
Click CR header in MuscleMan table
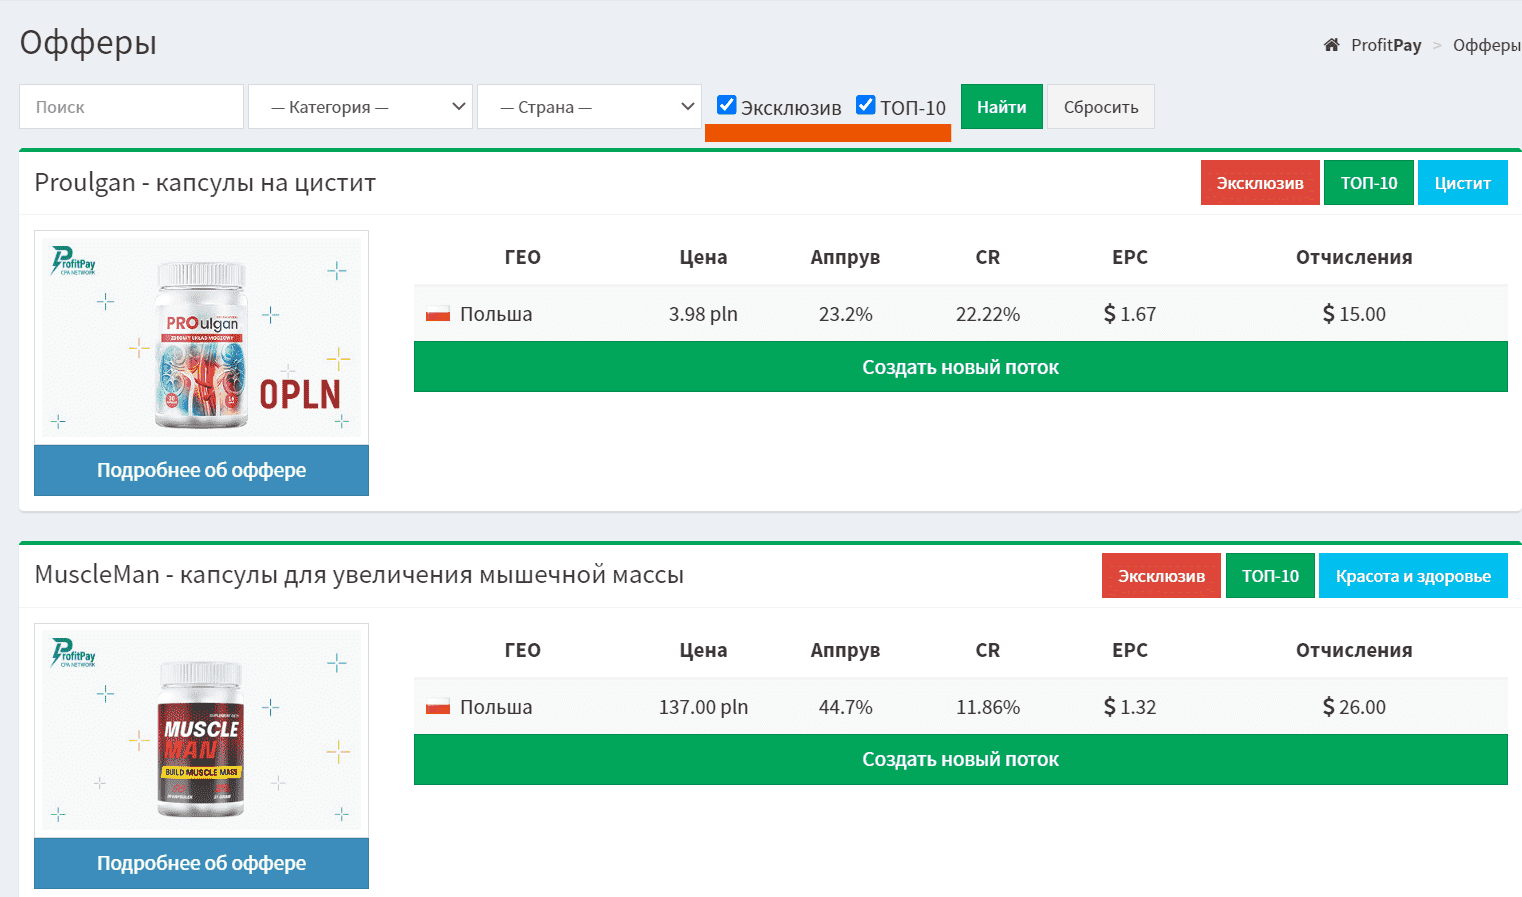click(988, 650)
